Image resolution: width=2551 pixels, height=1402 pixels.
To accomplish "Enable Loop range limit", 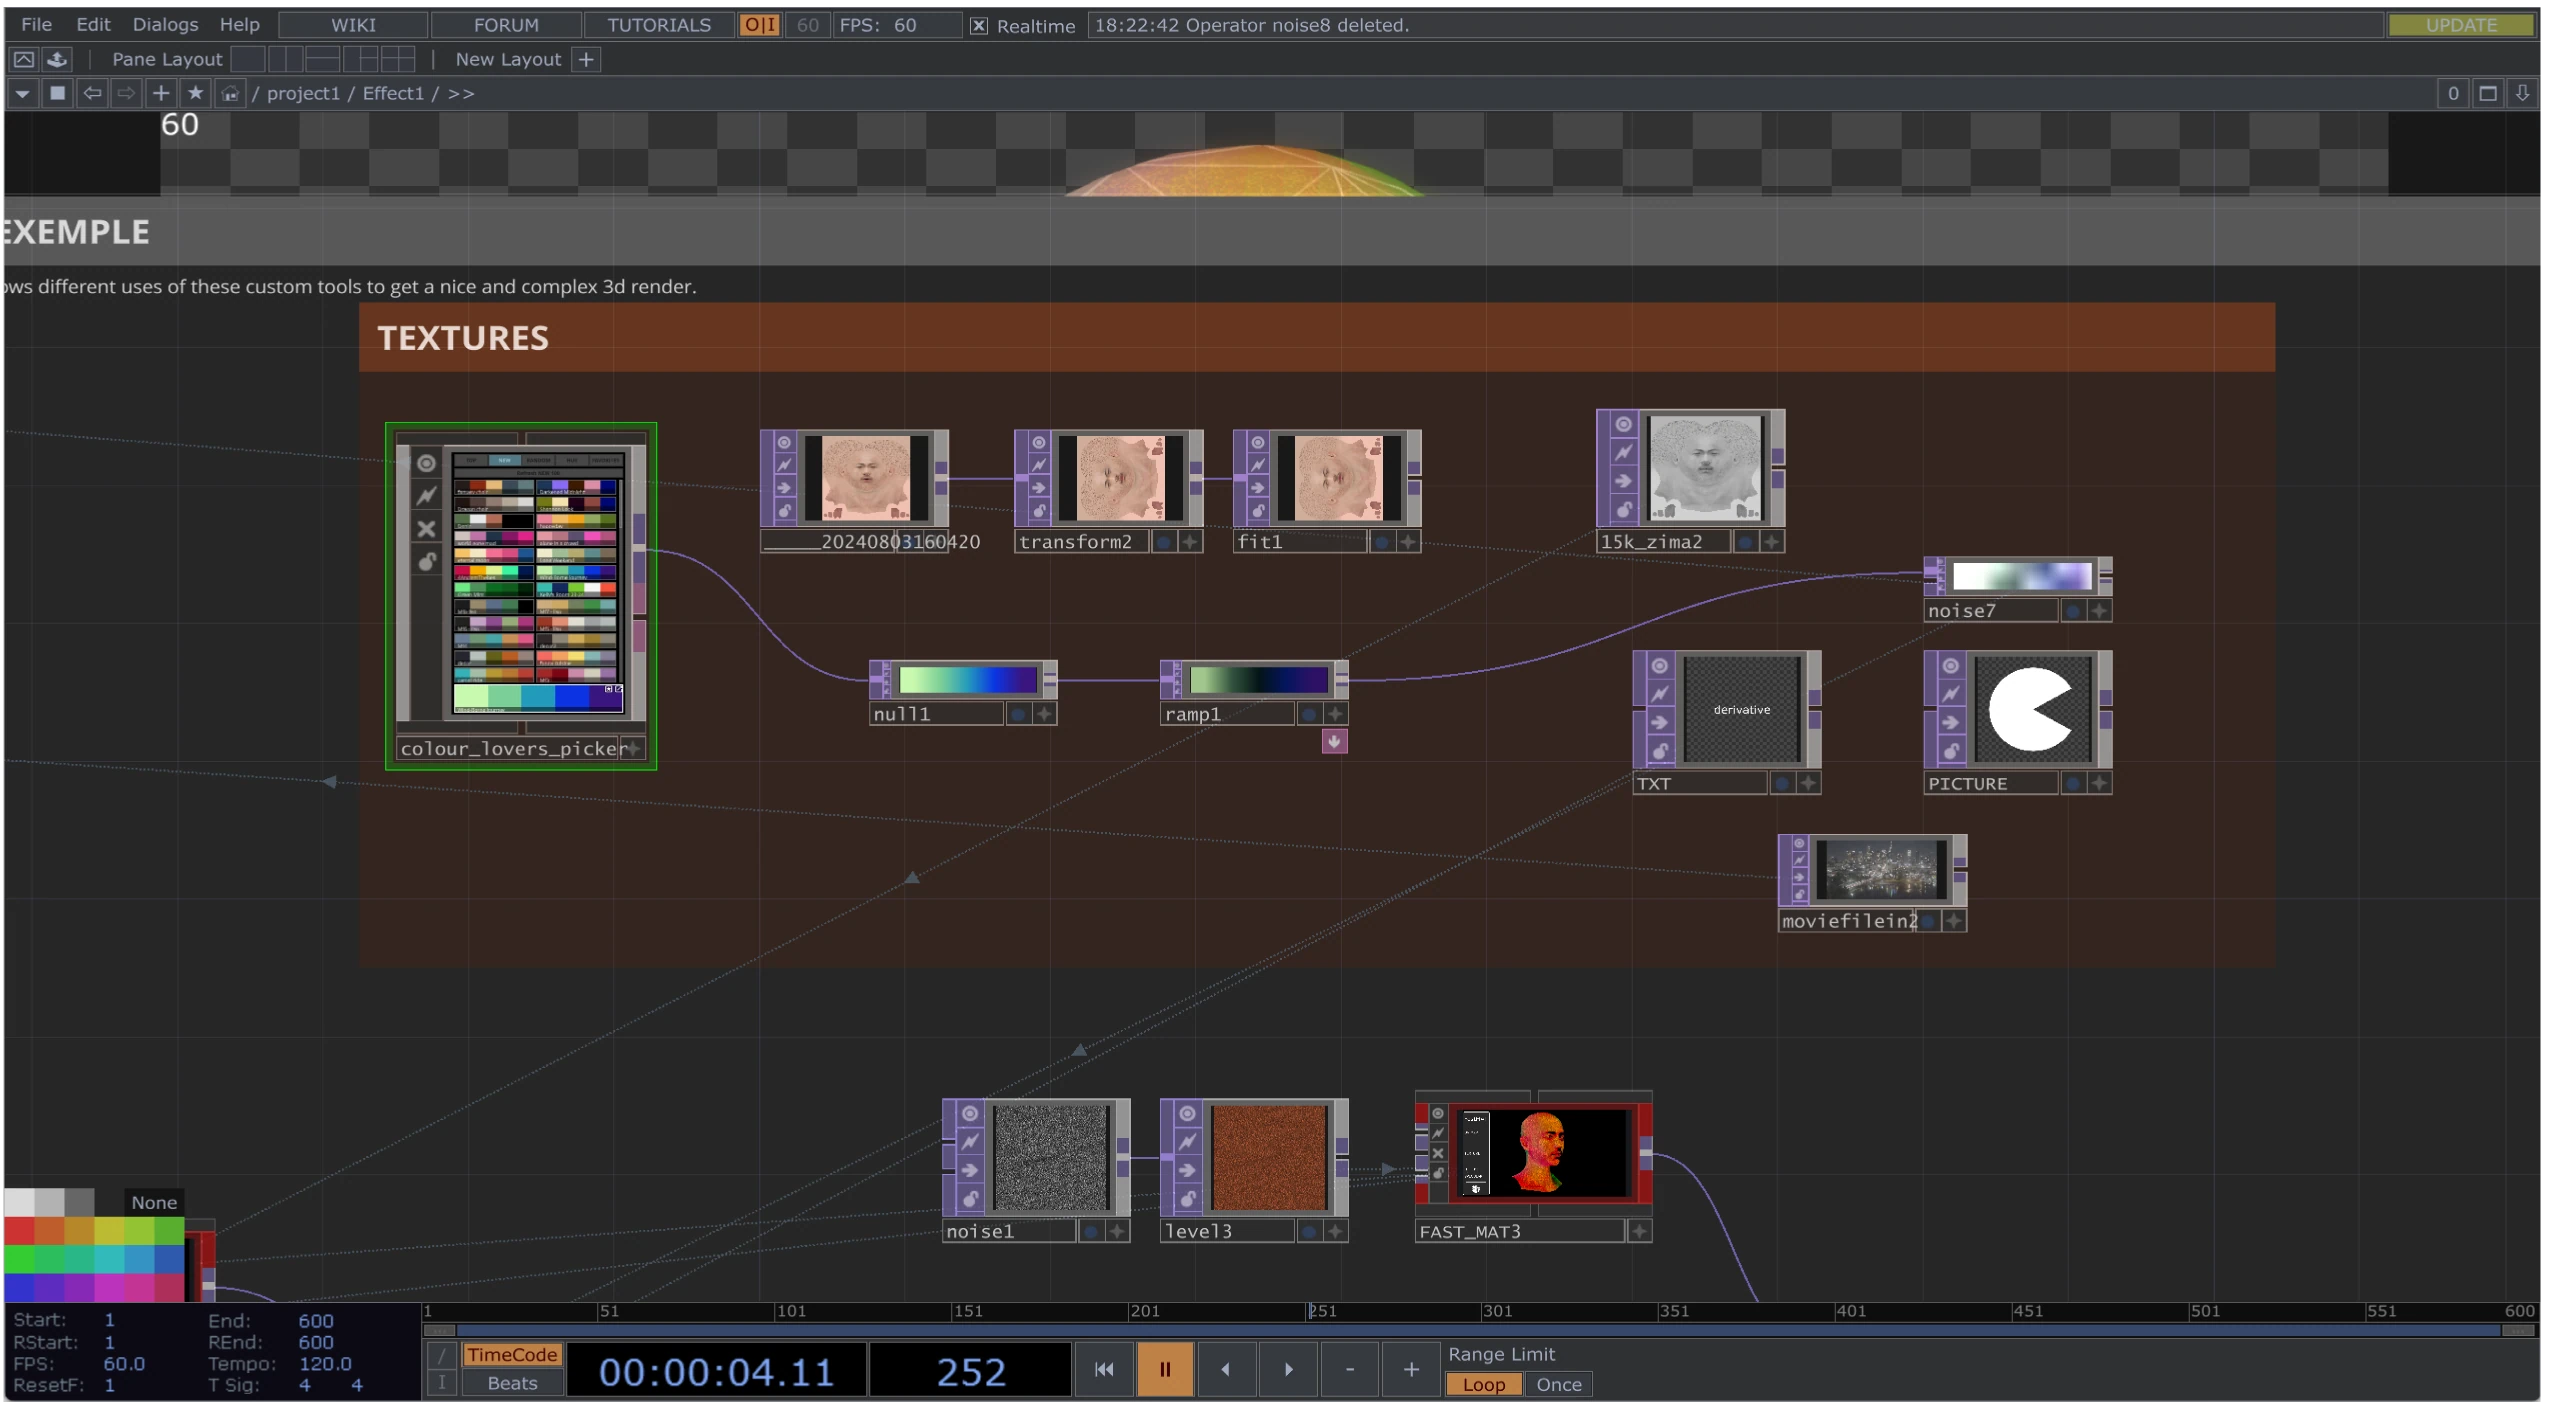I will (x=1483, y=1384).
